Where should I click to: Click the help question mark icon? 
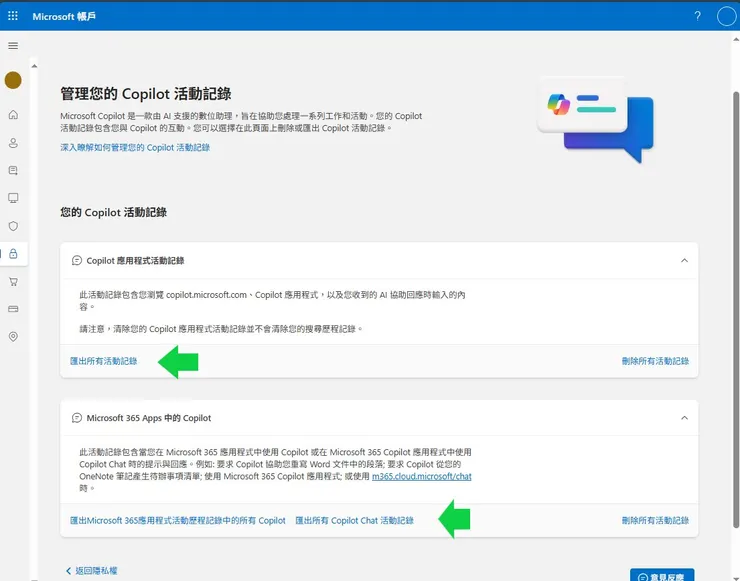coord(697,16)
